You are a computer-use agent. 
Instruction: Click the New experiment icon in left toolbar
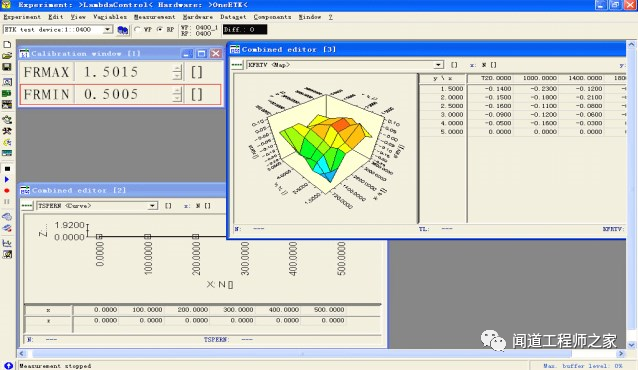point(7,44)
